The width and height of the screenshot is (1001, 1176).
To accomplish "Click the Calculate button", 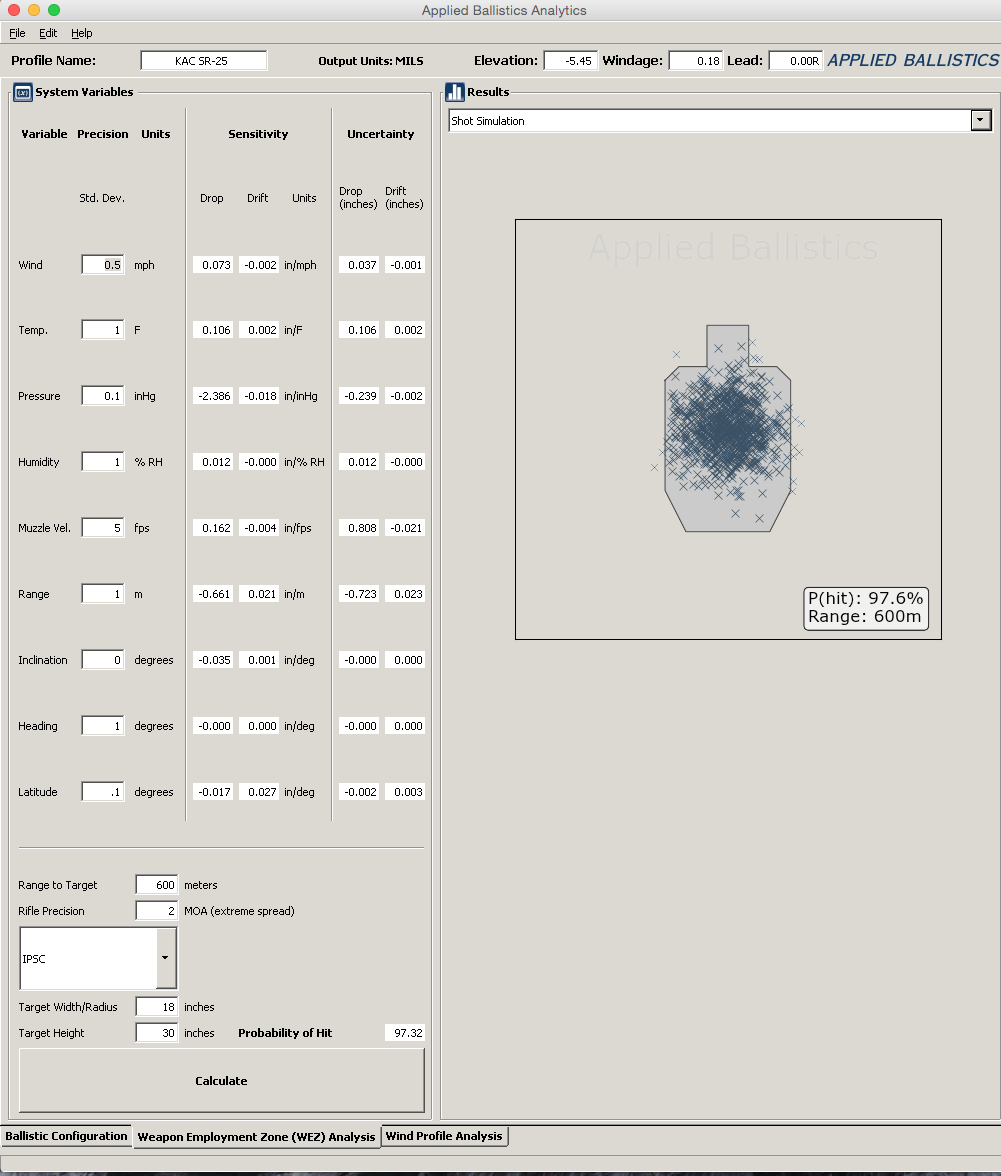I will tap(221, 1080).
